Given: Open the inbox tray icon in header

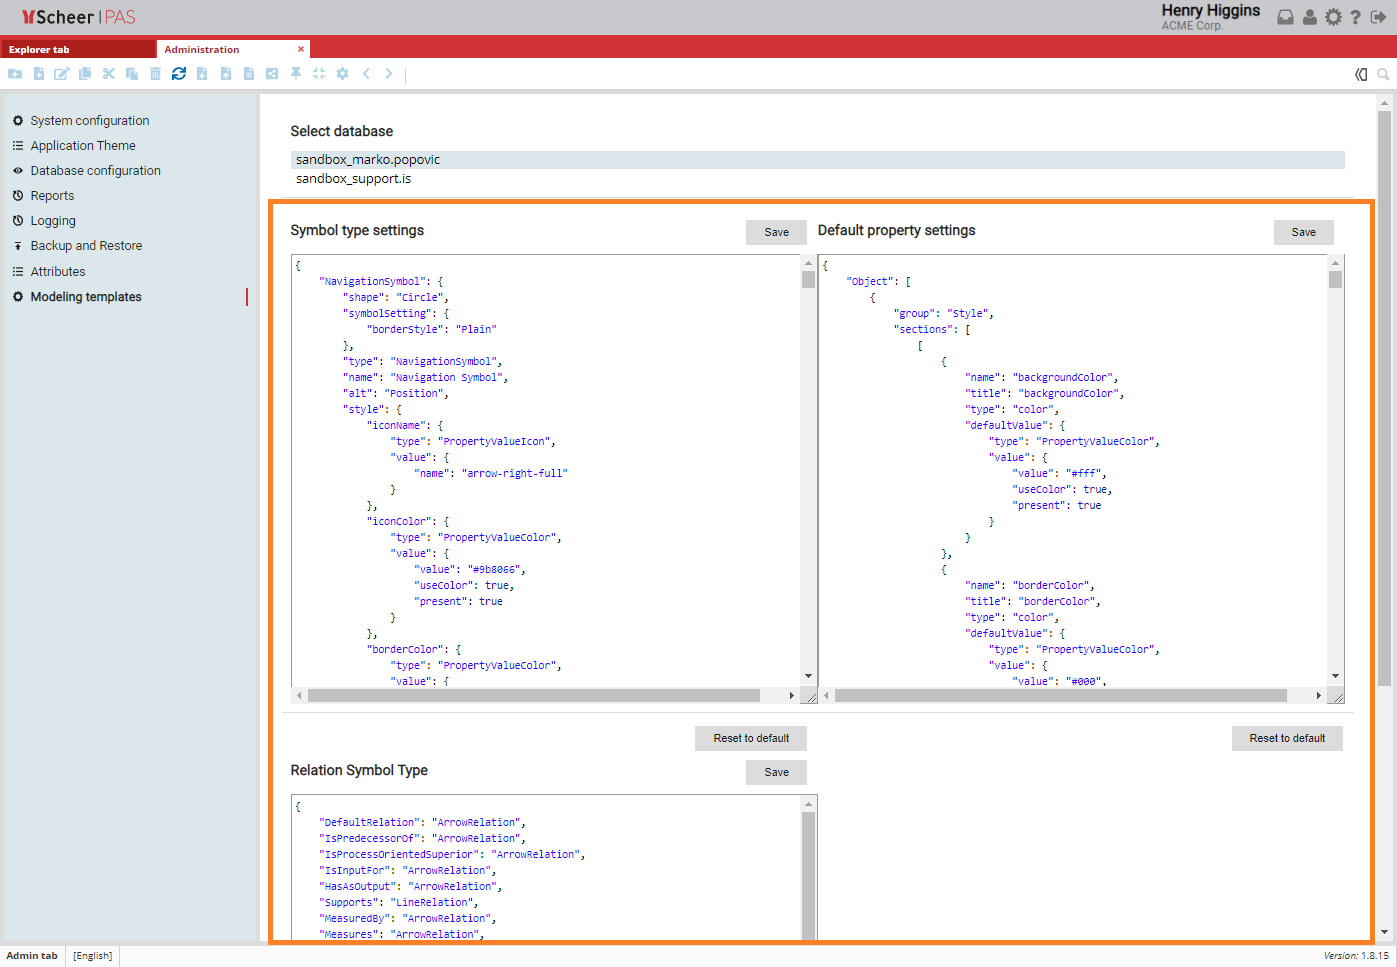Looking at the screenshot, I should [1285, 17].
